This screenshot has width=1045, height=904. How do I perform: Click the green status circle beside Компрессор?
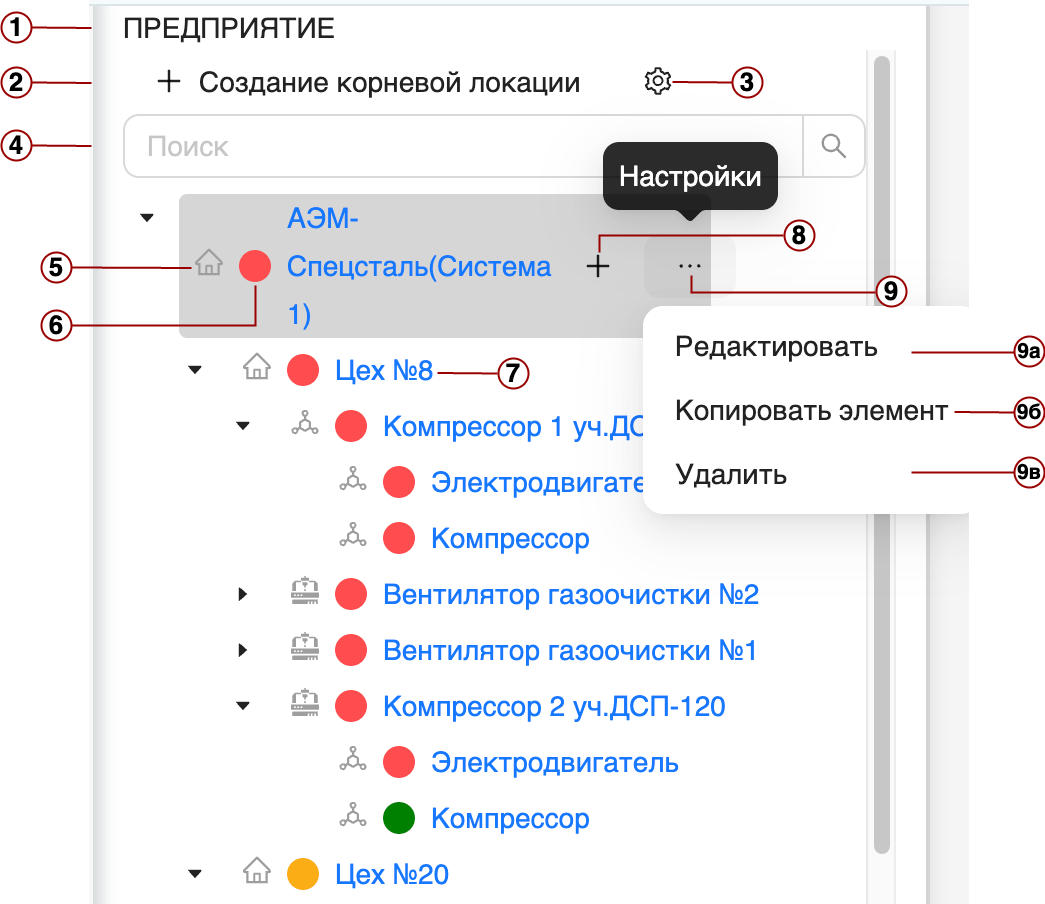click(x=399, y=817)
